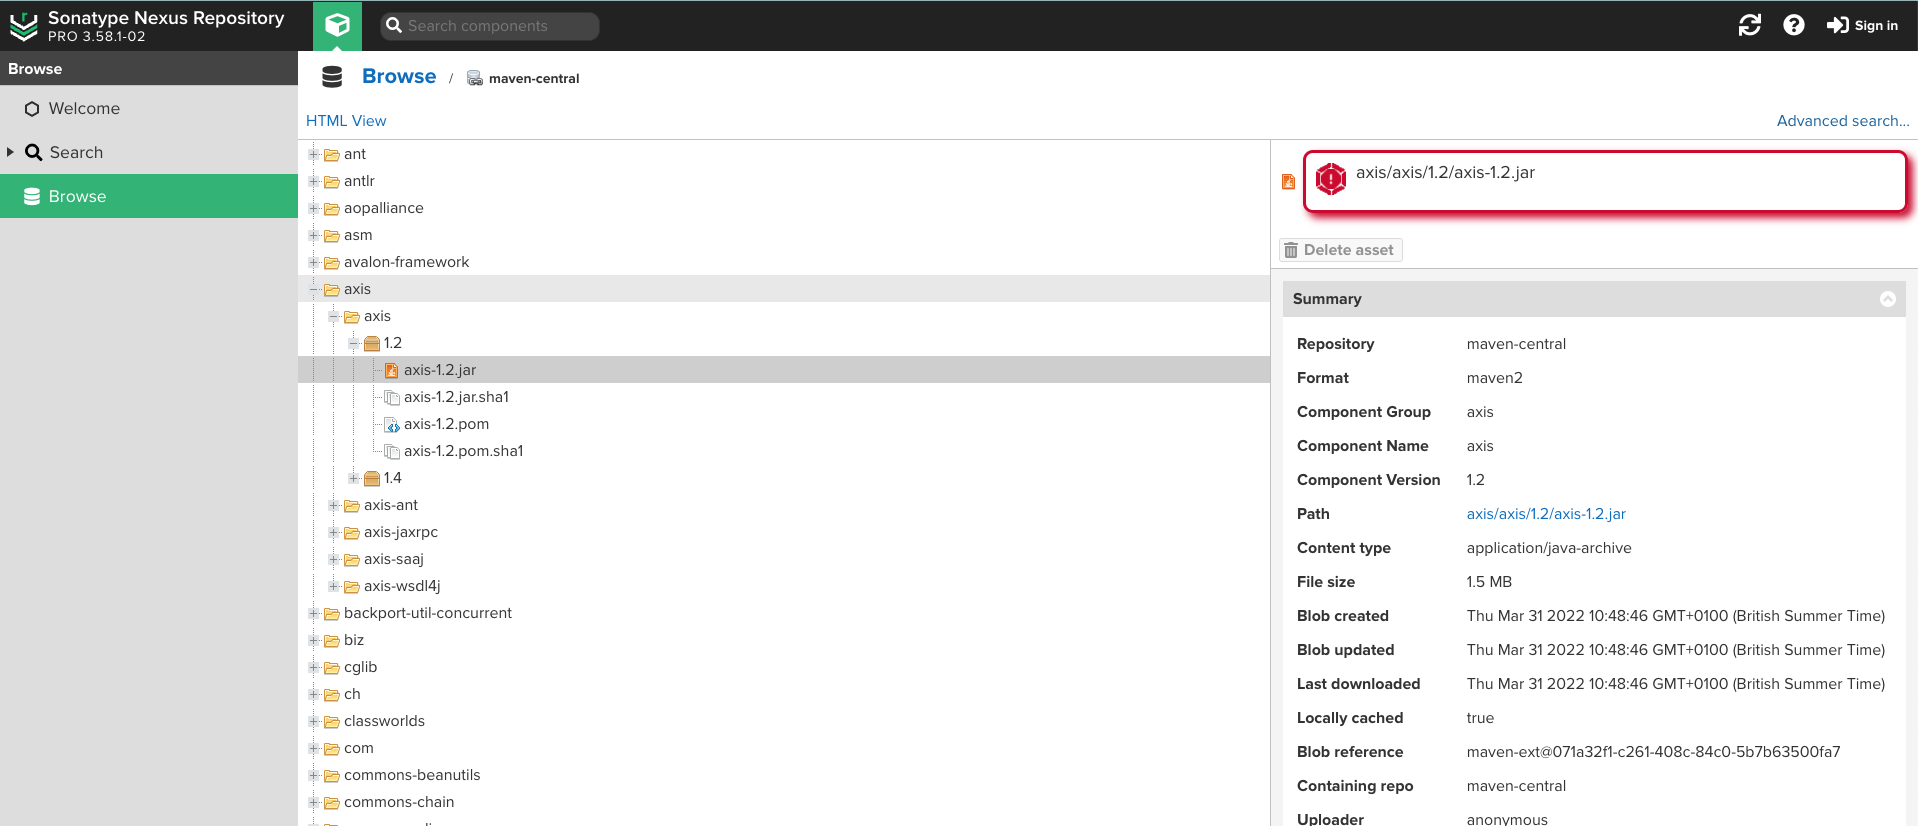Viewport: 1918px width, 826px height.
Task: Open the axis/axis/1.2/axis-1.2.jar path link
Action: (1546, 514)
